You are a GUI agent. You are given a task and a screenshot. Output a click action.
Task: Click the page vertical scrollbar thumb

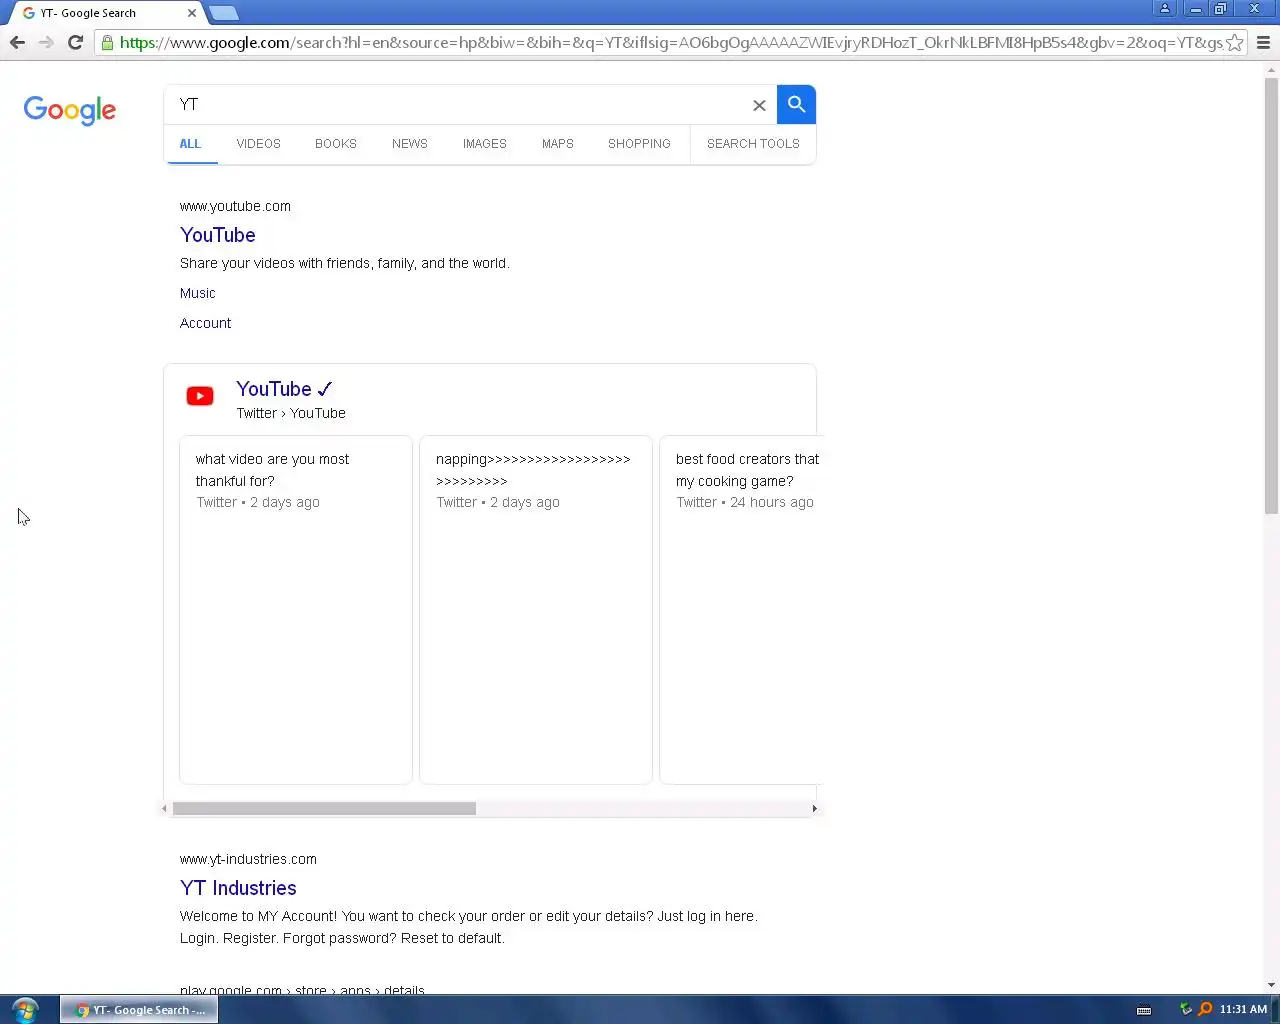click(1271, 296)
